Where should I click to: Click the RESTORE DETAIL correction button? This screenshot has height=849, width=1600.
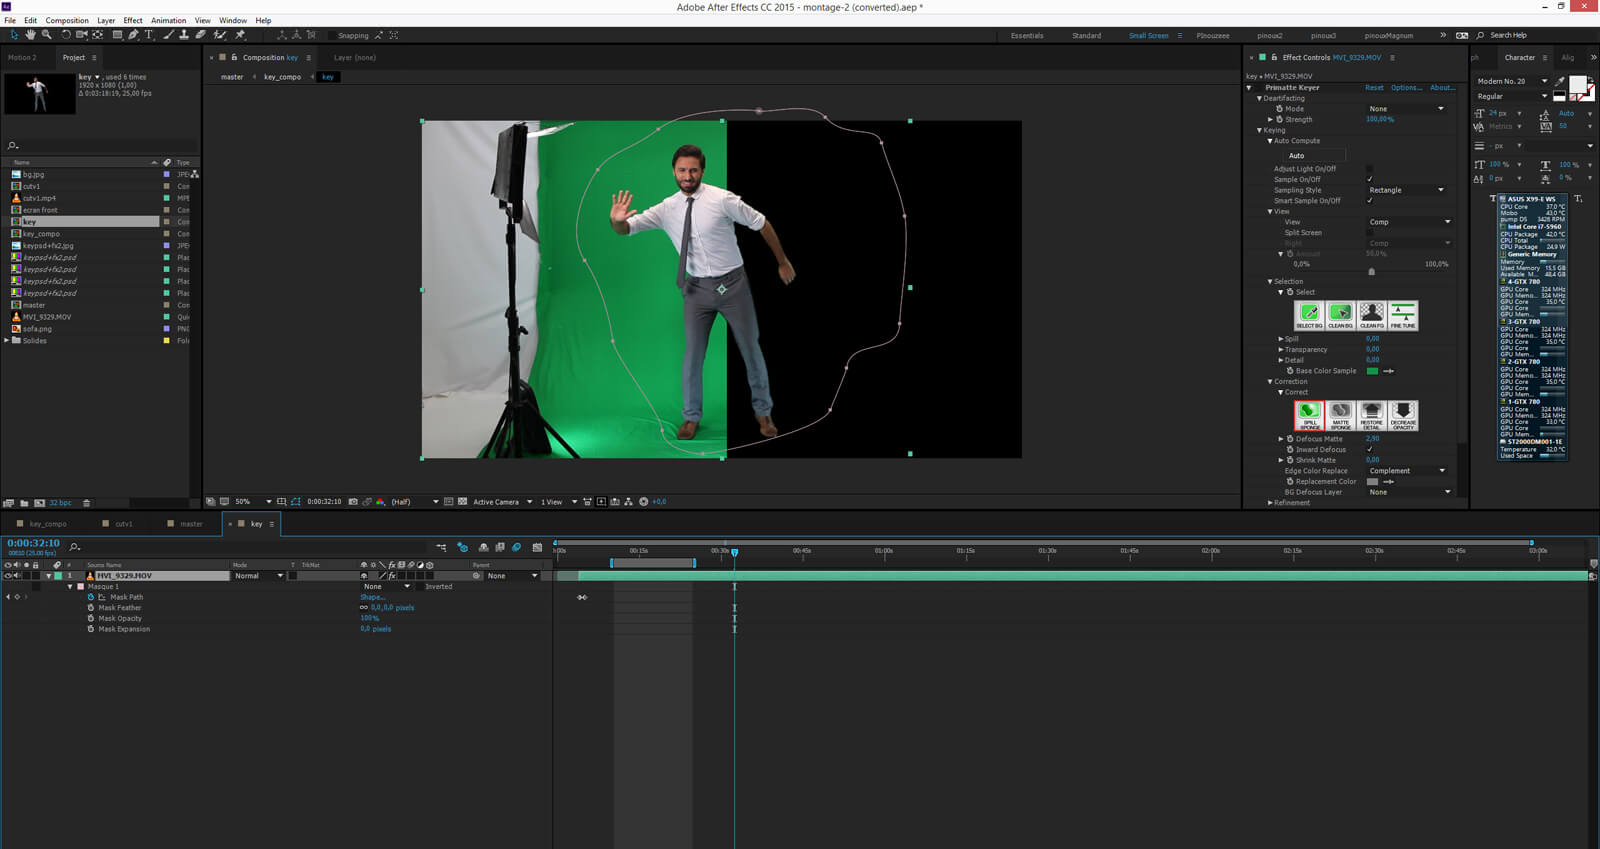pos(1372,415)
